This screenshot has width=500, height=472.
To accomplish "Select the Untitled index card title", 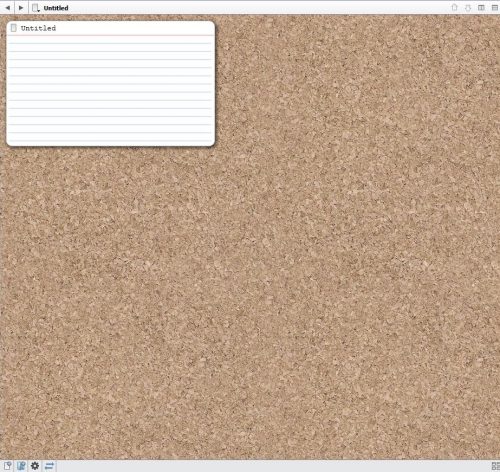I will click(38, 28).
